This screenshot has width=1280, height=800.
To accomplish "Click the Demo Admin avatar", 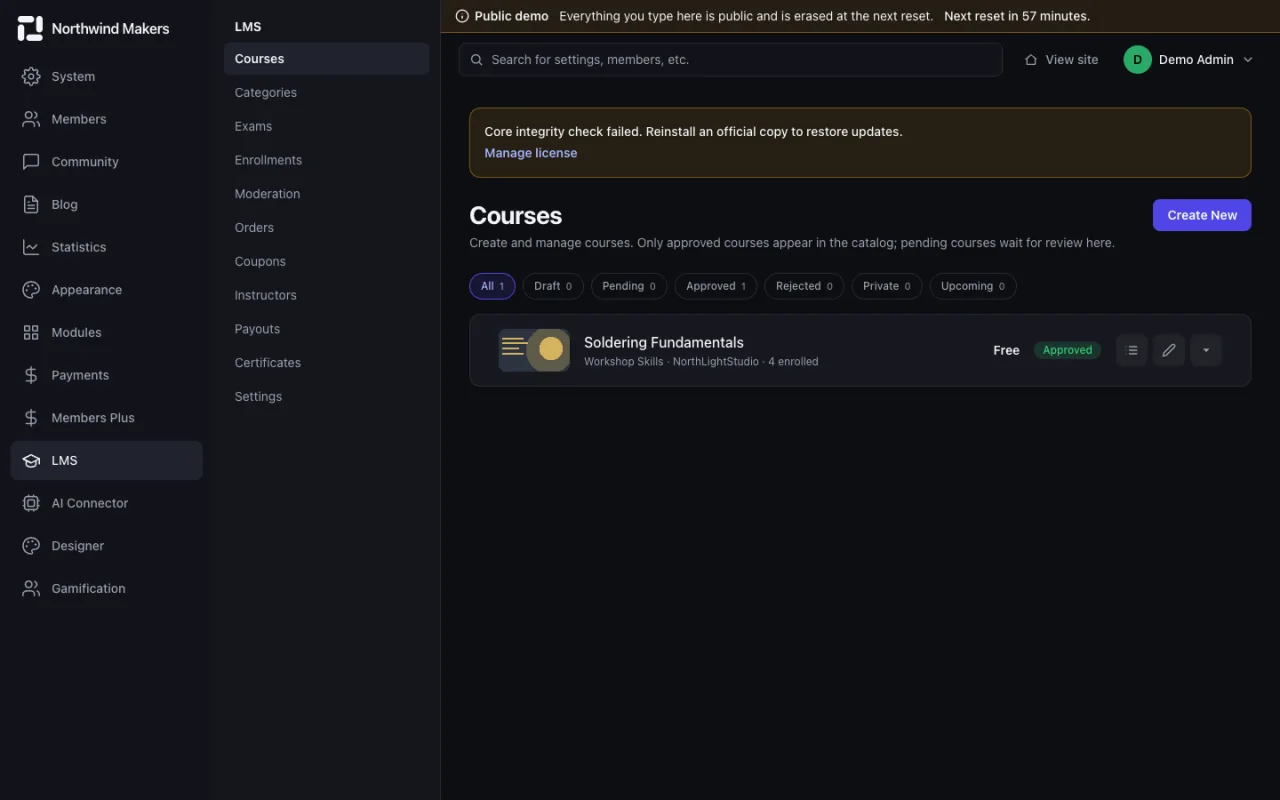I will pyautogui.click(x=1137, y=60).
